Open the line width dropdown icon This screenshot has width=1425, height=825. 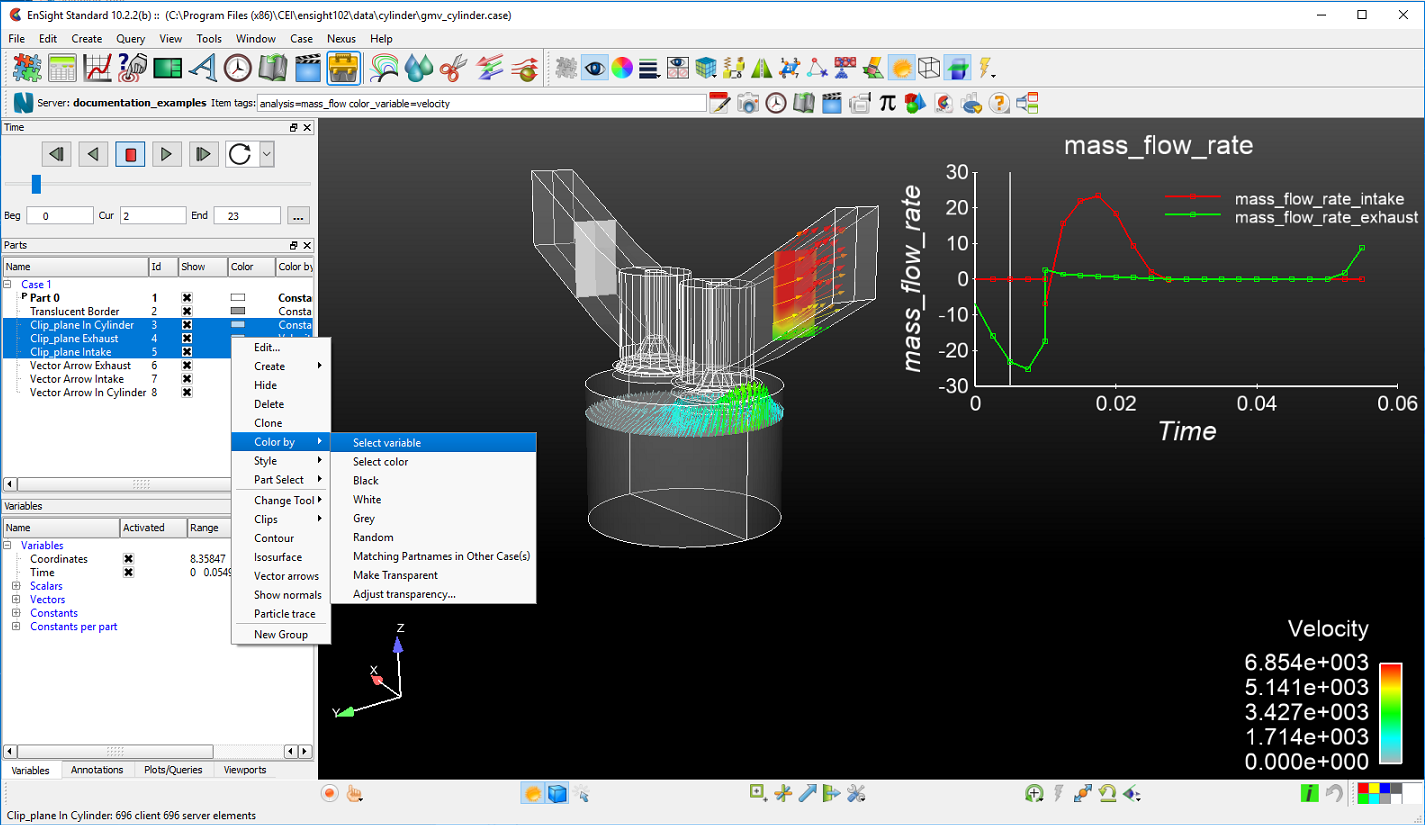pos(650,68)
